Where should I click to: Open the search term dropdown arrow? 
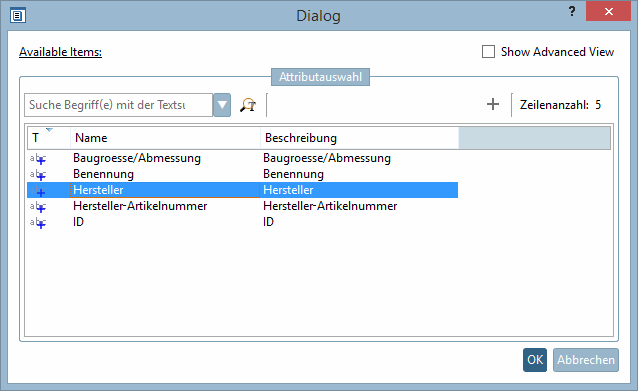[x=222, y=105]
